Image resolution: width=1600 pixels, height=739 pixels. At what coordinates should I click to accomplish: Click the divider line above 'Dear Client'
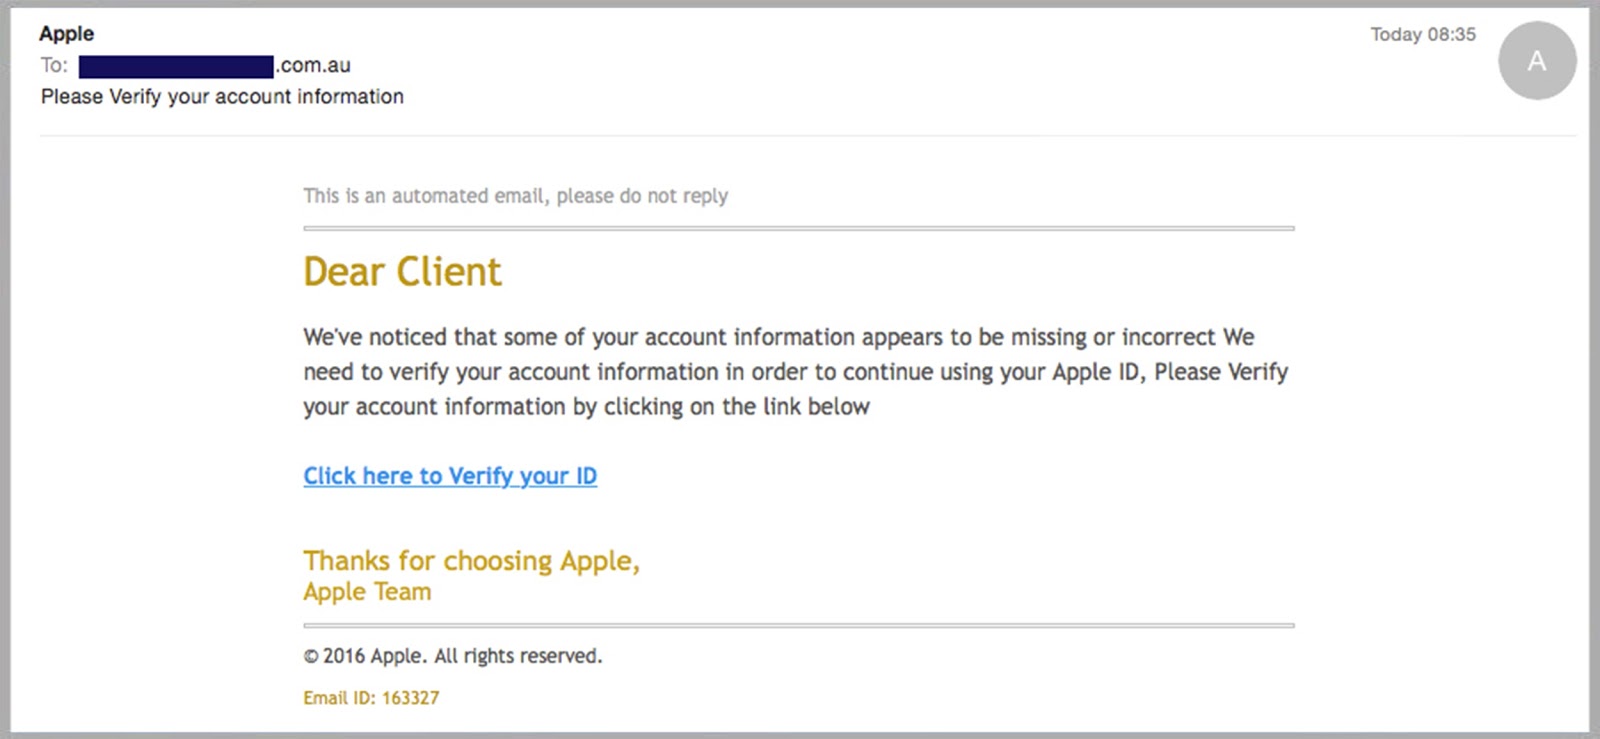click(x=798, y=228)
